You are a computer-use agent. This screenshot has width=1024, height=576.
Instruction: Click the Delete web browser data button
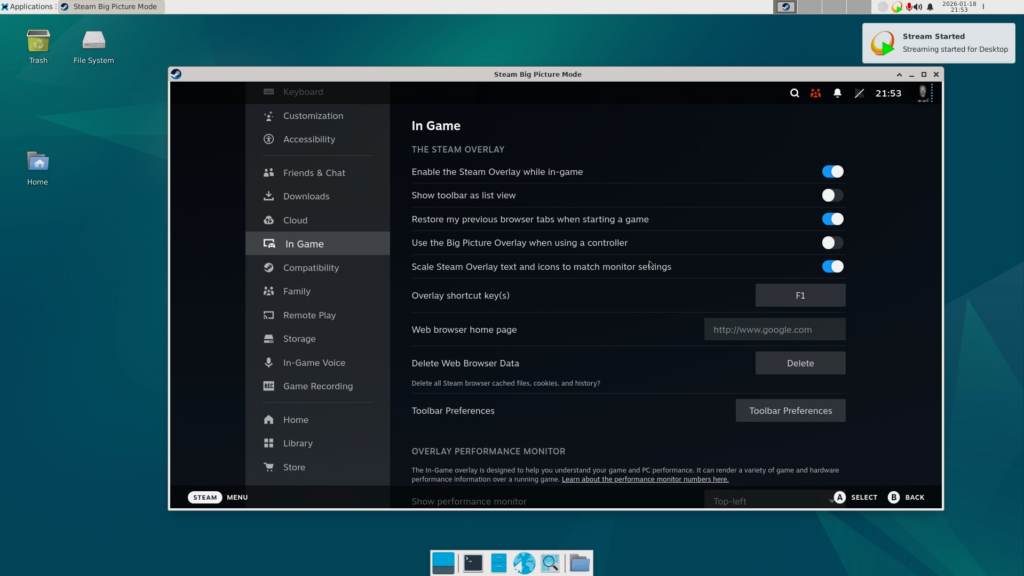(x=800, y=363)
